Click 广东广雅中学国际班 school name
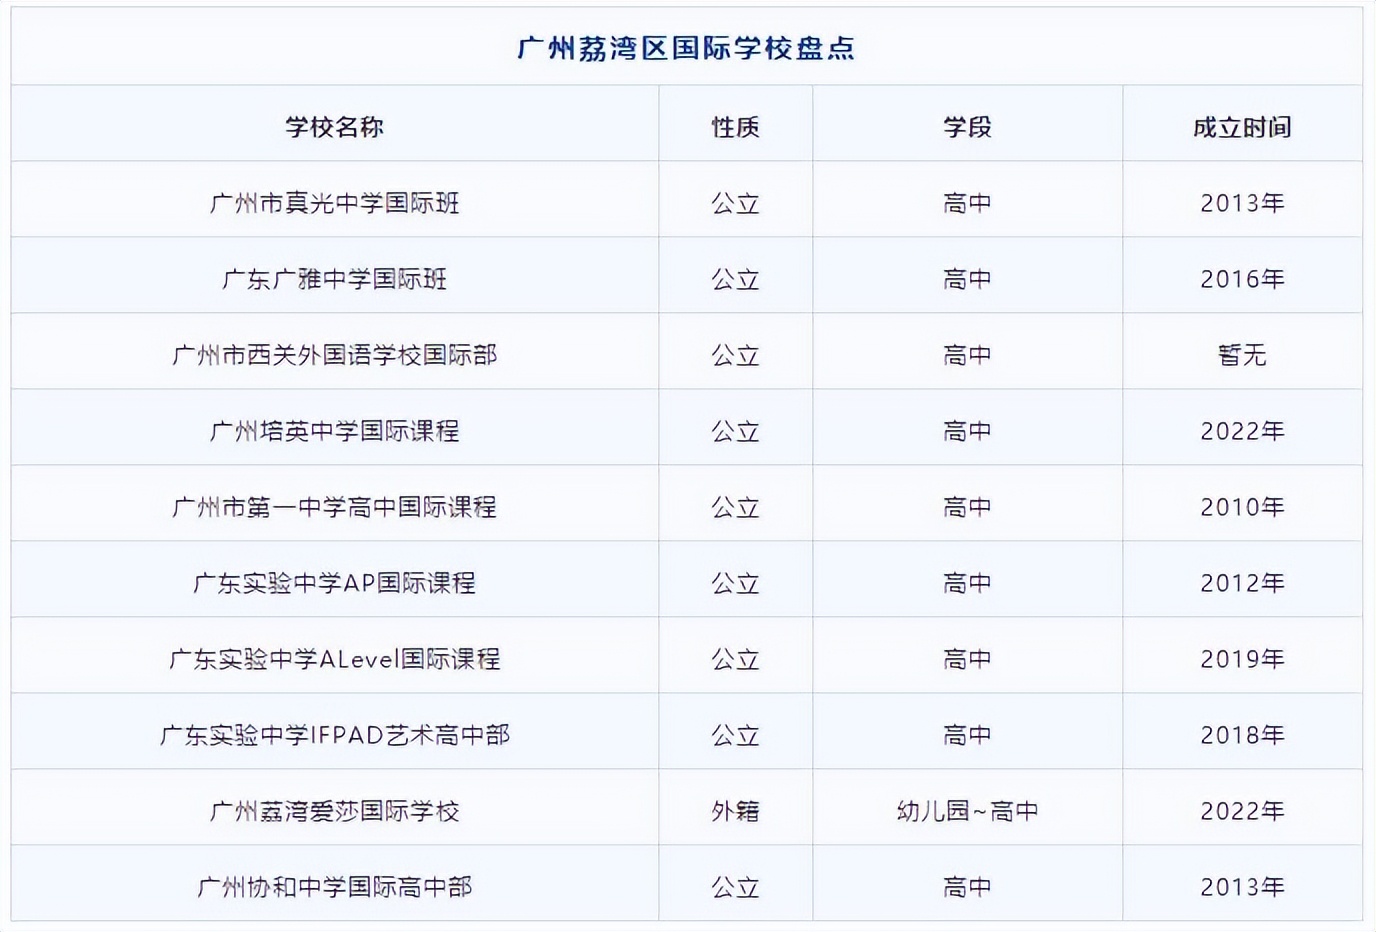1376x932 pixels. (x=334, y=277)
